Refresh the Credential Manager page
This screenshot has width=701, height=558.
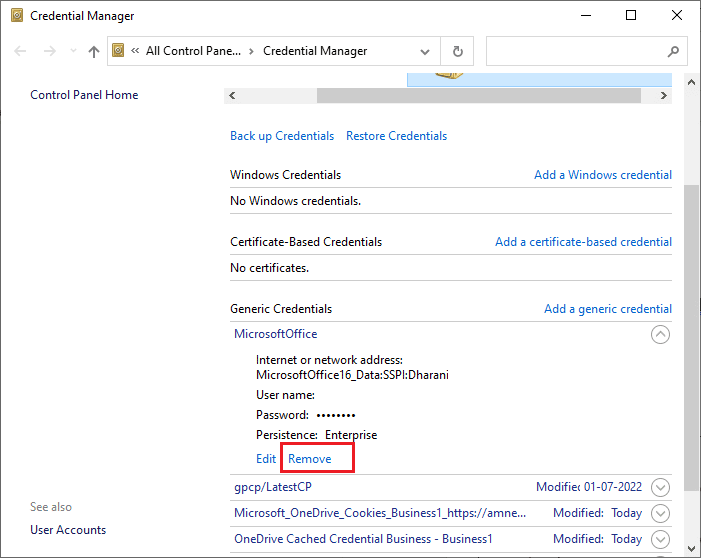pos(457,51)
